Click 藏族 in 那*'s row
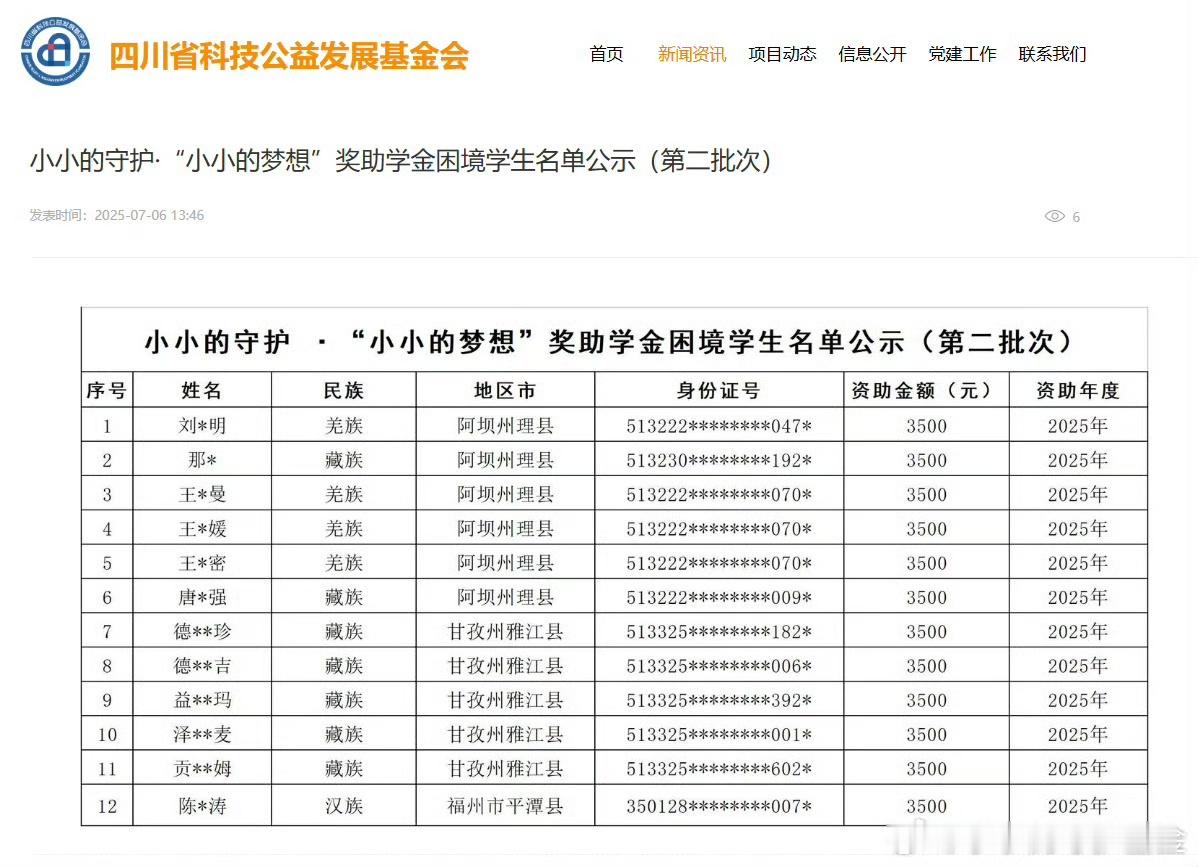The width and height of the screenshot is (1198, 867). (343, 460)
